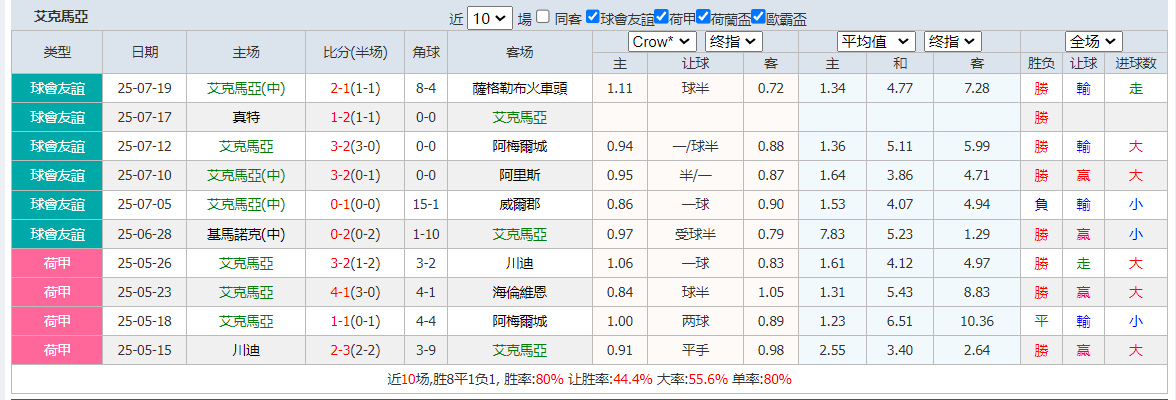Uncheck the 球會友誼 filter checkbox
The height and width of the screenshot is (400, 1176).
point(593,17)
